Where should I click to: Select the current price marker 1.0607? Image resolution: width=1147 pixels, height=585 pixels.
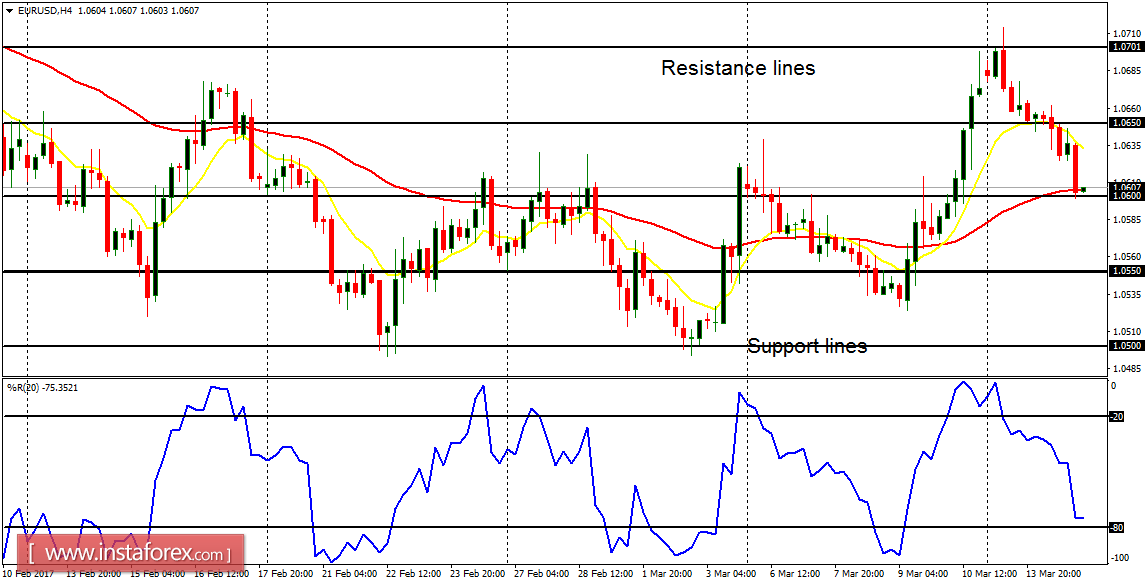pyautogui.click(x=1125, y=188)
